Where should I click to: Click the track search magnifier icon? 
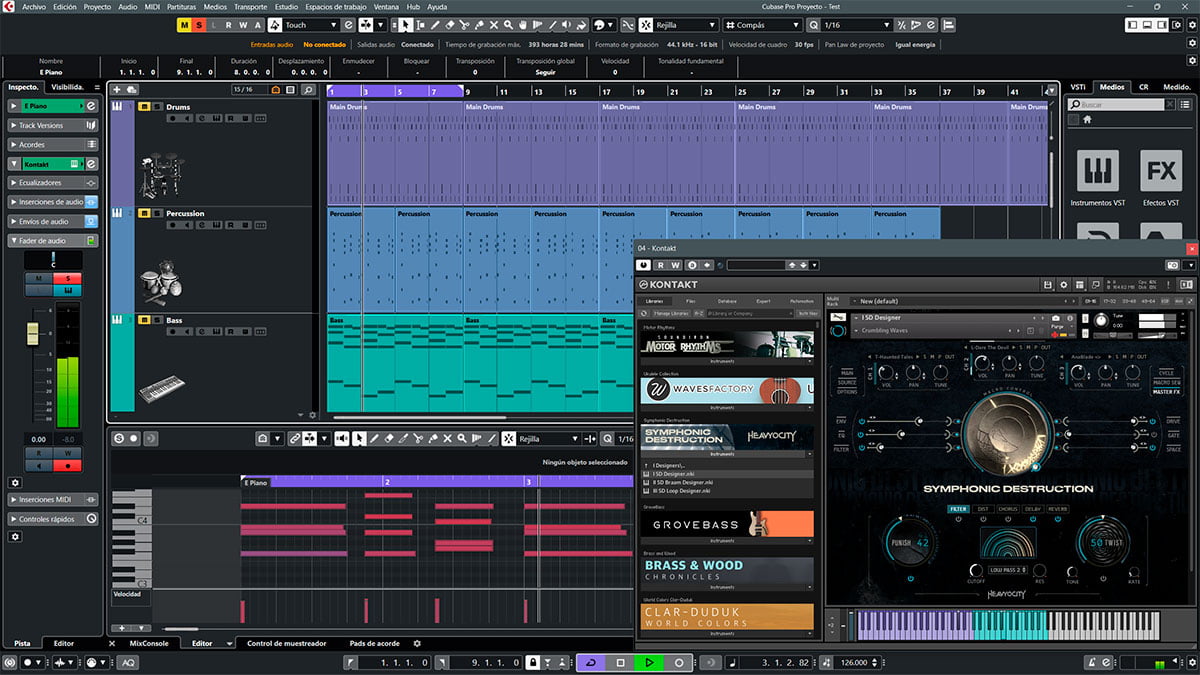coord(309,89)
